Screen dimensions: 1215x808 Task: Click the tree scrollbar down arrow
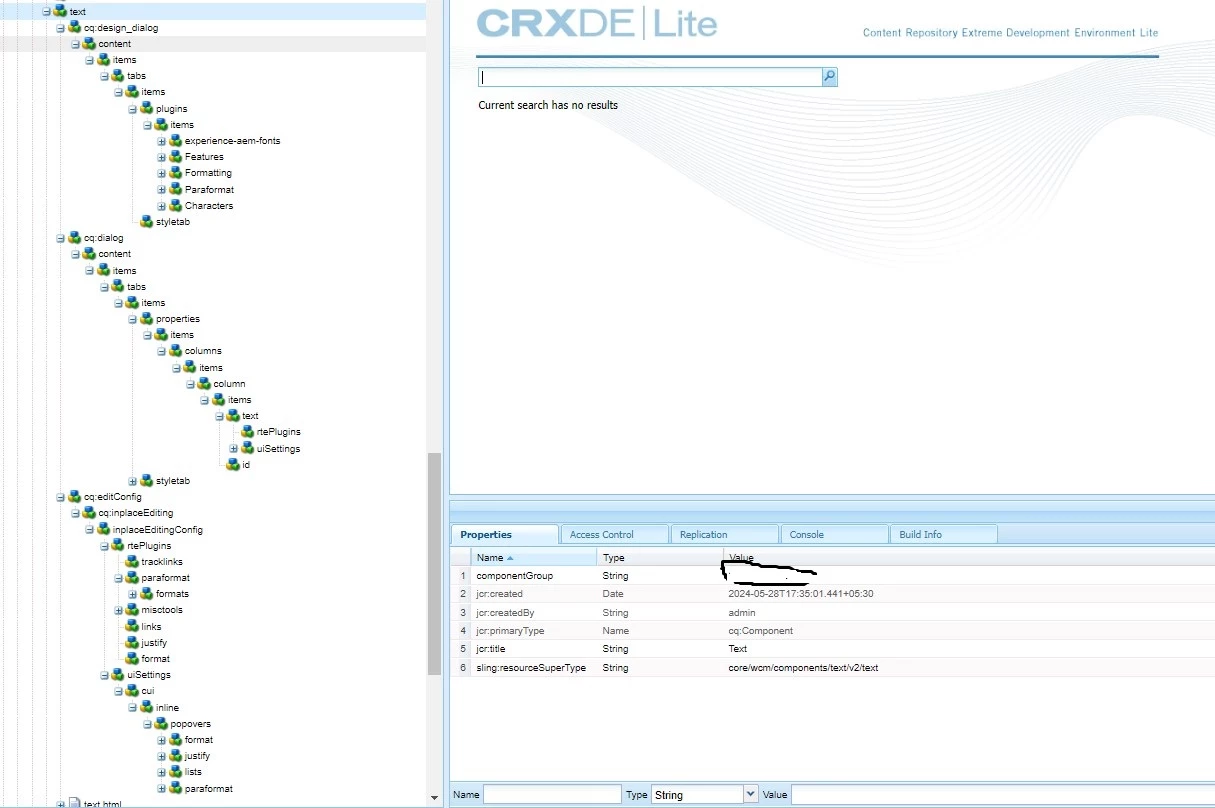(x=434, y=798)
